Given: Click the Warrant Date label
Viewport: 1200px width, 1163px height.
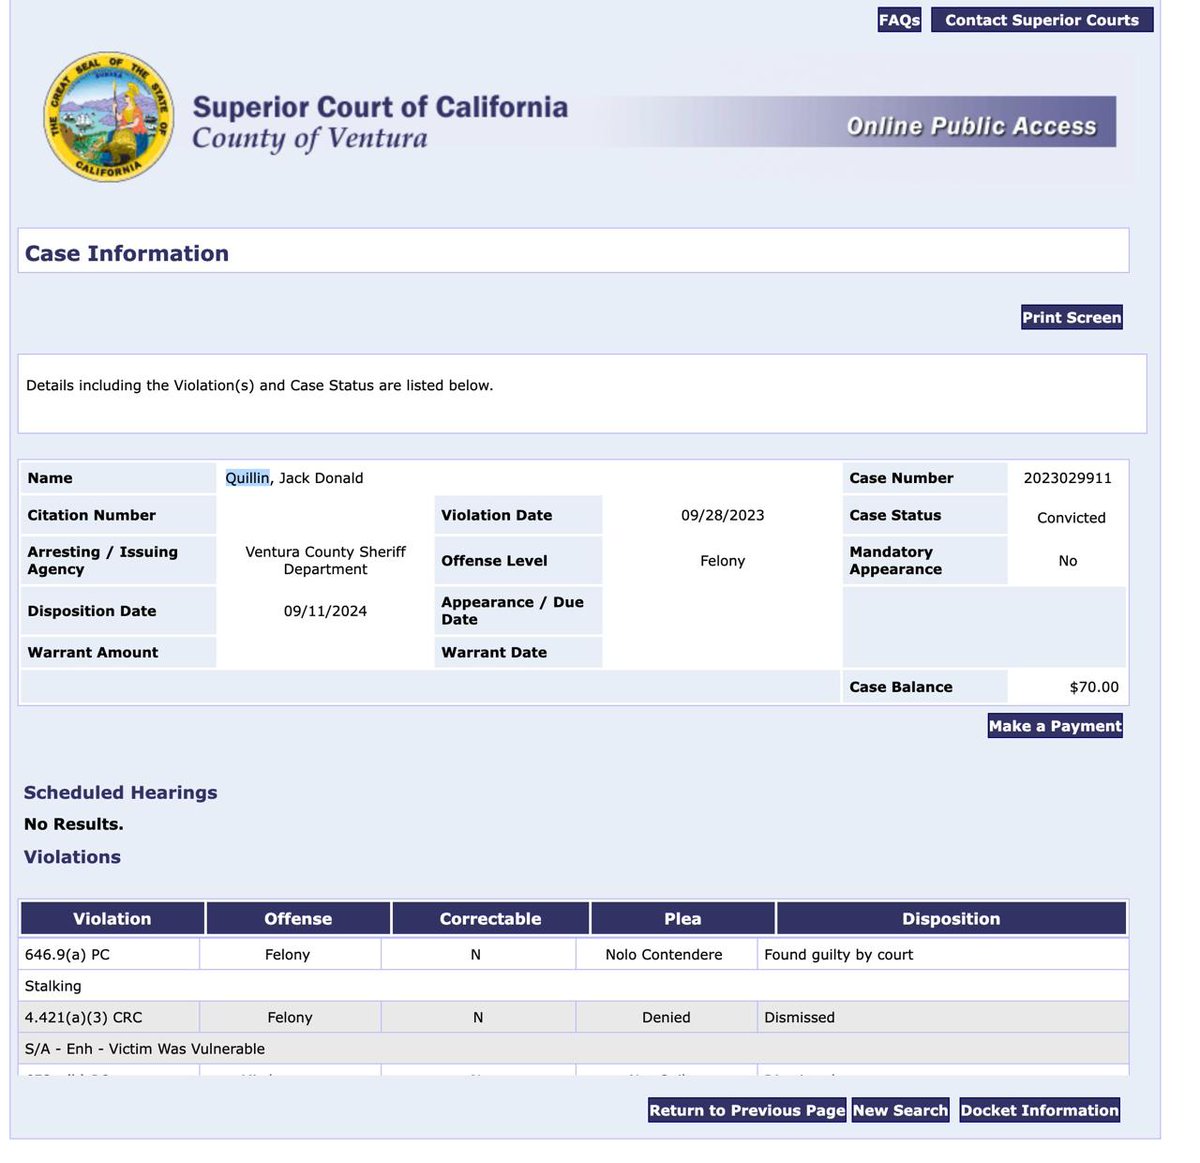Looking at the screenshot, I should coord(494,652).
